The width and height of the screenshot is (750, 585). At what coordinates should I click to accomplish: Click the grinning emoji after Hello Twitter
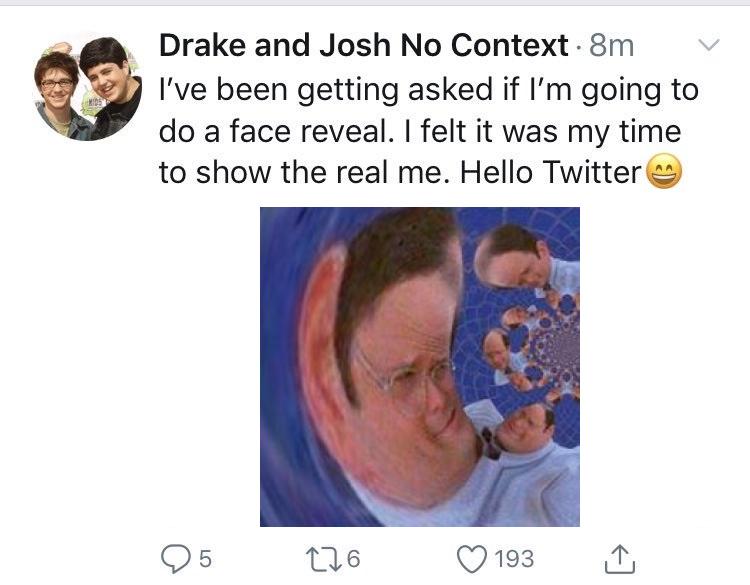[x=665, y=172]
